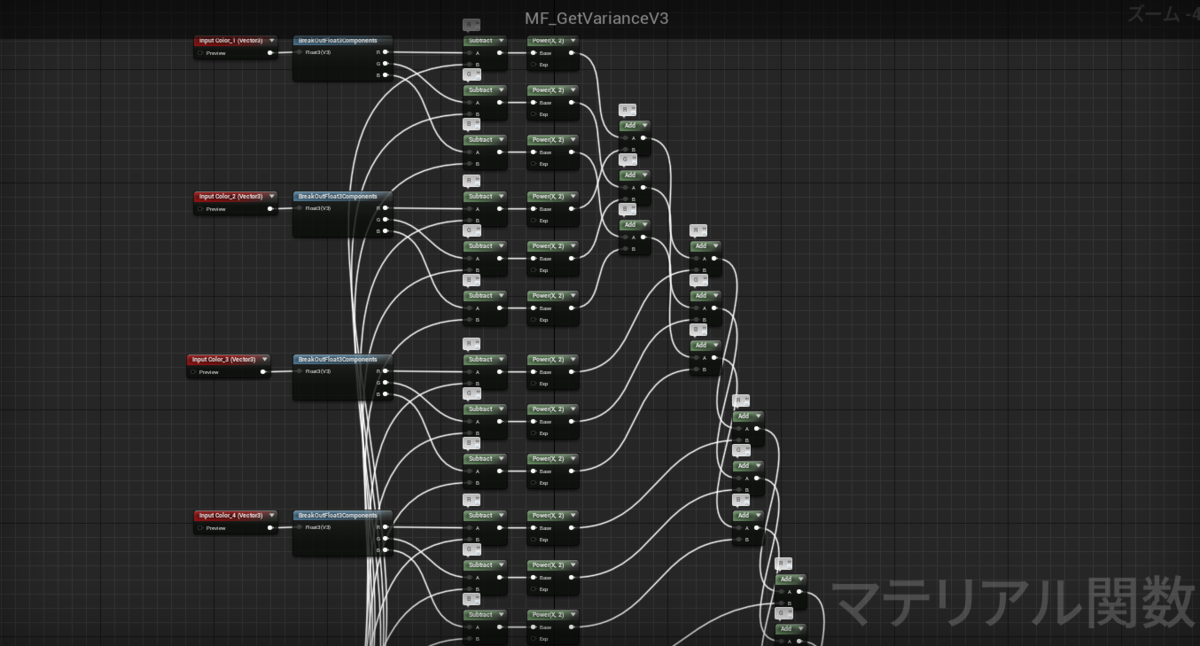Collapse Subtract node fed by Input Color_1's R channel

[501, 41]
